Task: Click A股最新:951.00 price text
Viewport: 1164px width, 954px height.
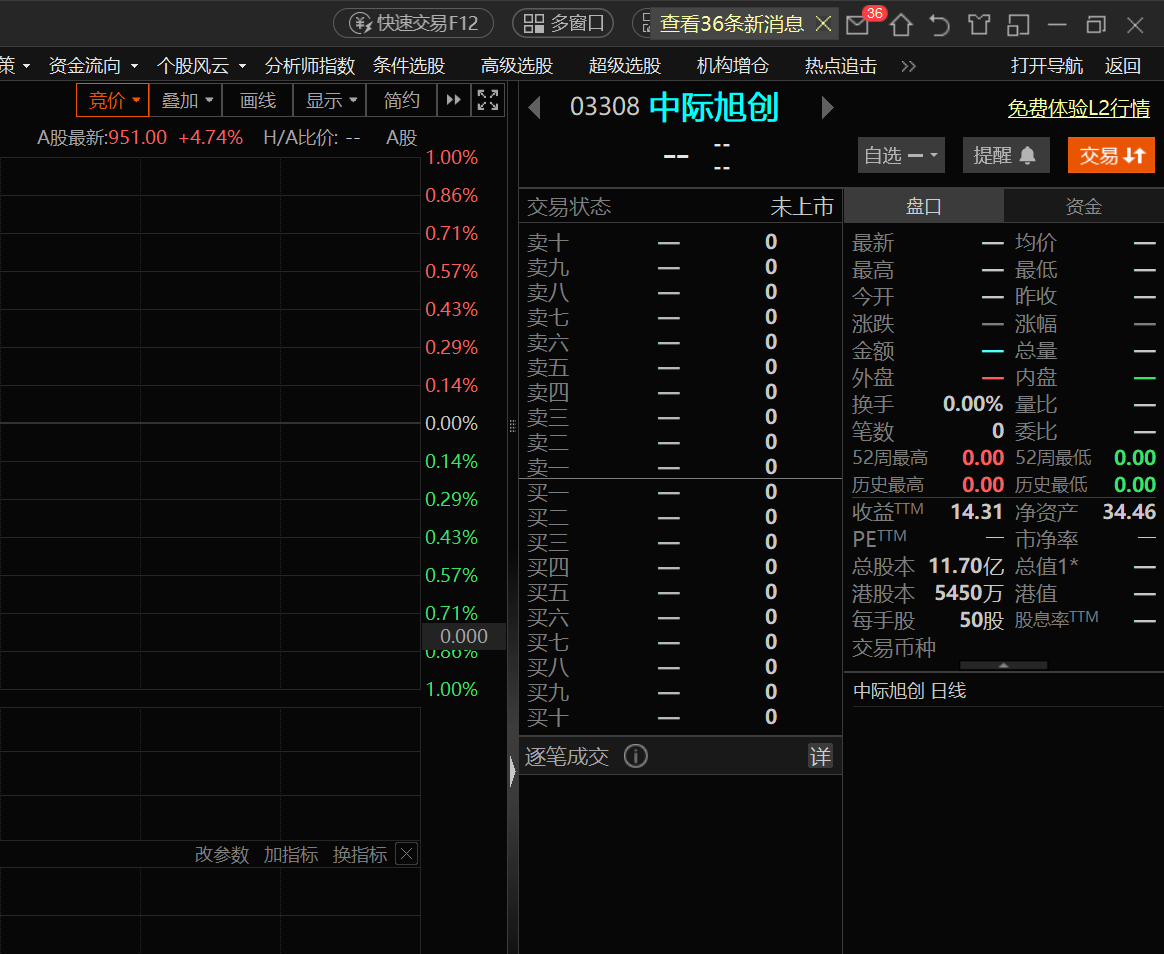Action: point(102,138)
